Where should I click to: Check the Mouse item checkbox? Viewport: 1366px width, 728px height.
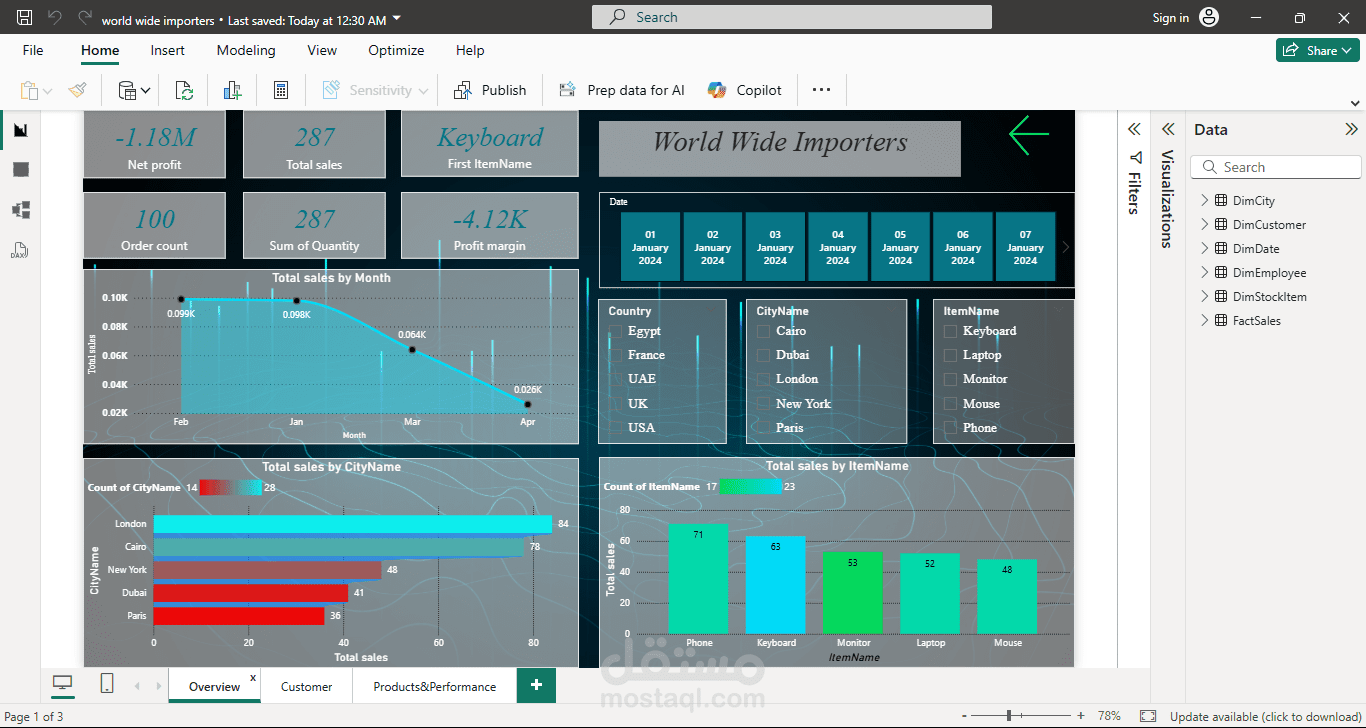pyautogui.click(x=951, y=404)
